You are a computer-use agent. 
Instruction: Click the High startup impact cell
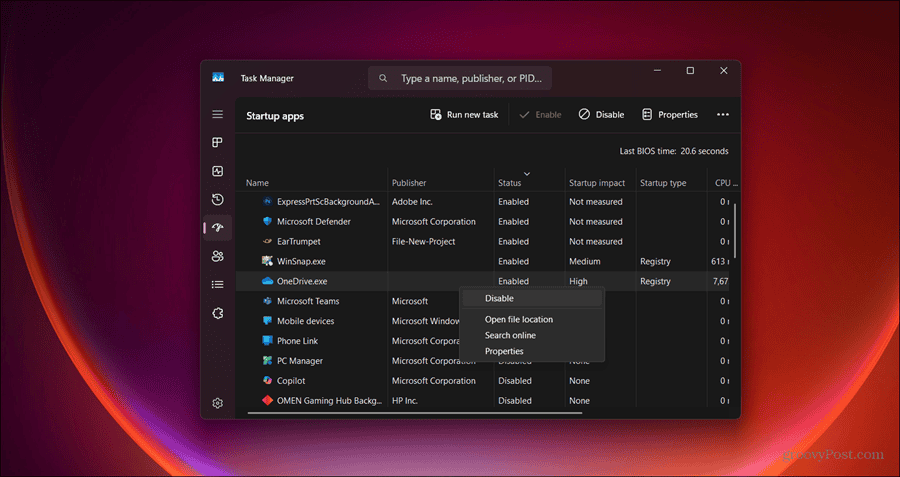pyautogui.click(x=579, y=281)
